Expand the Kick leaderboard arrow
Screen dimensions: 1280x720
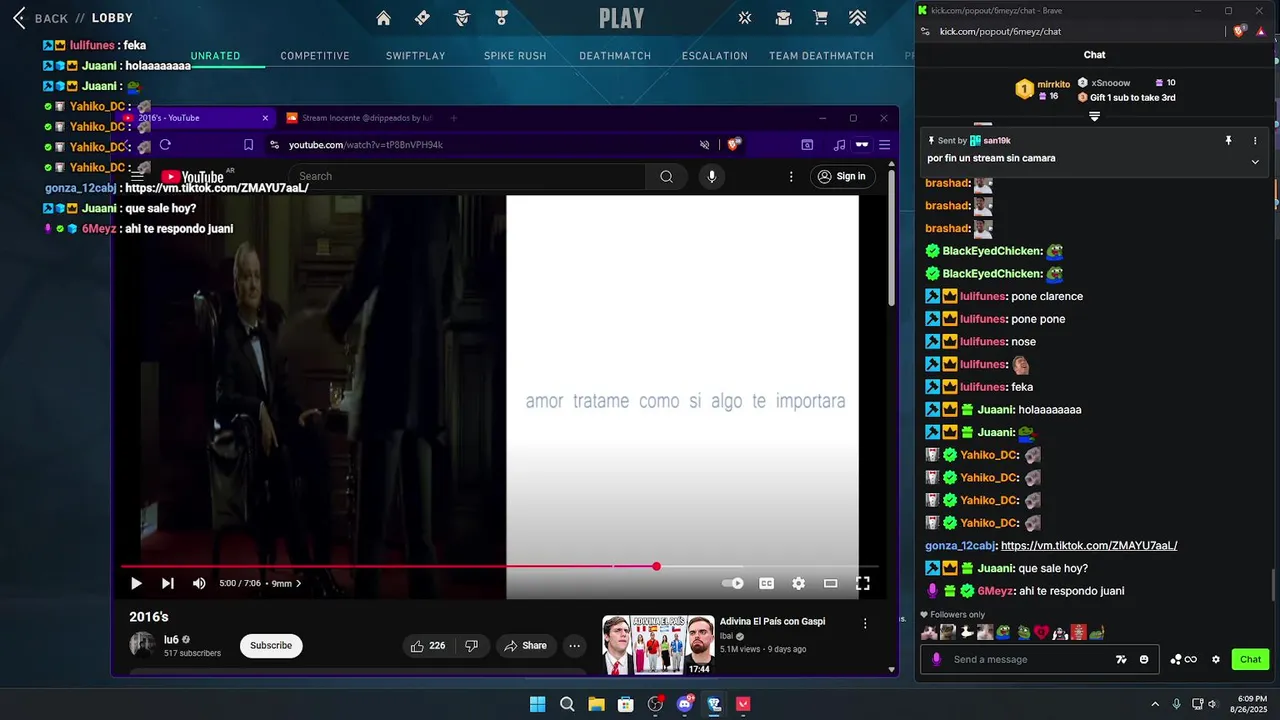point(1094,116)
